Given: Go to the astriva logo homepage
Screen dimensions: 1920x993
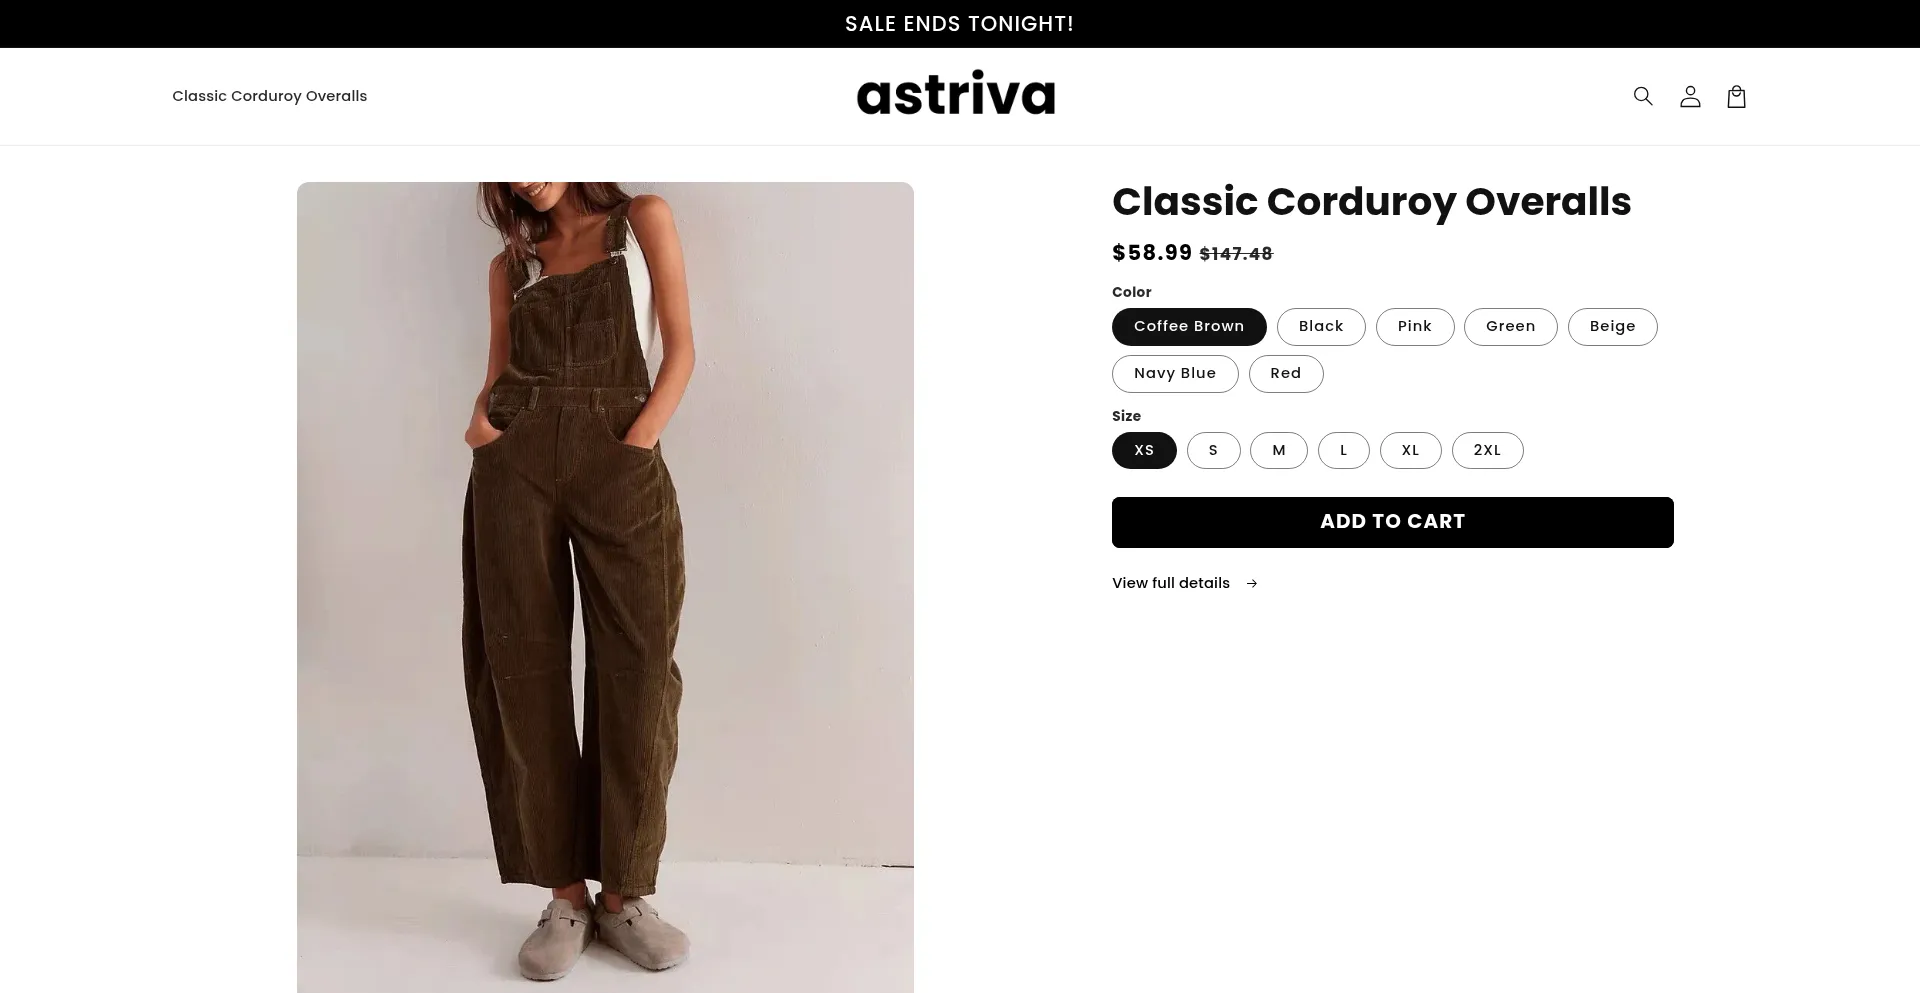Looking at the screenshot, I should click(x=956, y=94).
